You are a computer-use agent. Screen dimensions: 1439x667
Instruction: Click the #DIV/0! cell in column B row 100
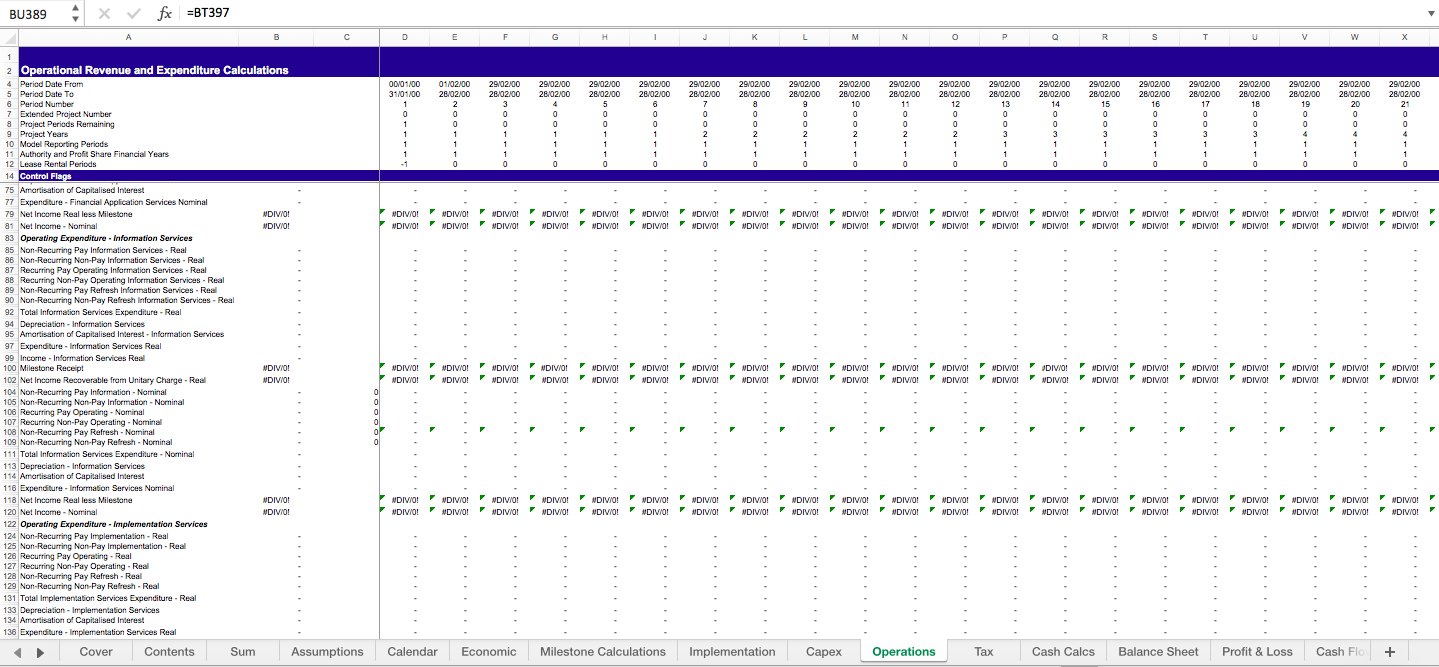276,368
